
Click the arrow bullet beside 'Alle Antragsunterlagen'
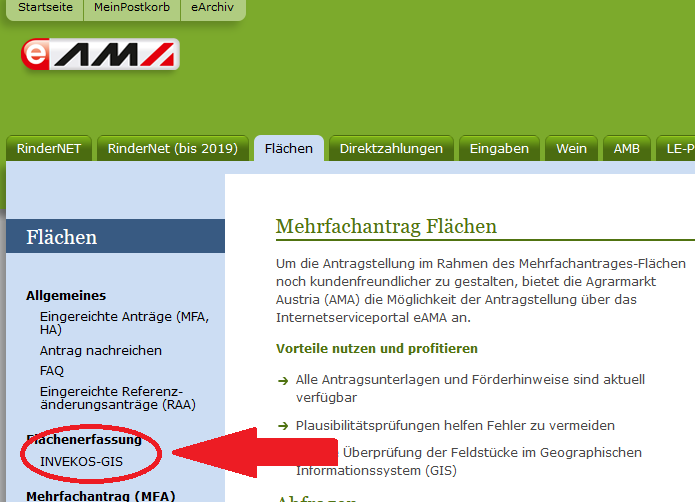[283, 381]
